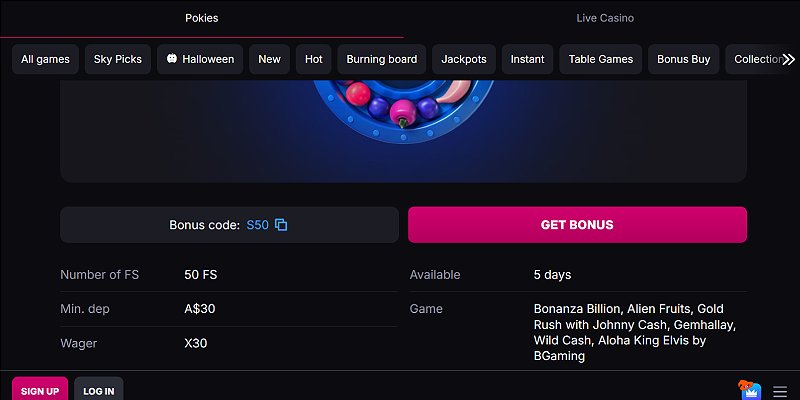Open the Table Games category

(x=600, y=59)
